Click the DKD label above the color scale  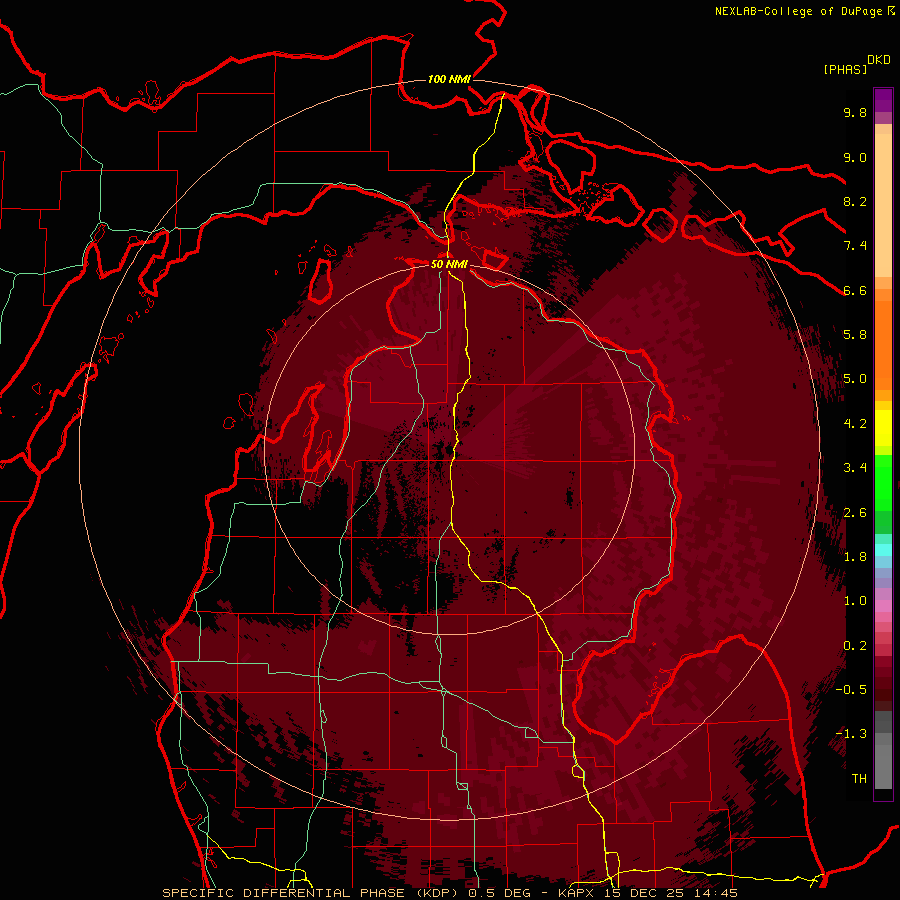(879, 60)
